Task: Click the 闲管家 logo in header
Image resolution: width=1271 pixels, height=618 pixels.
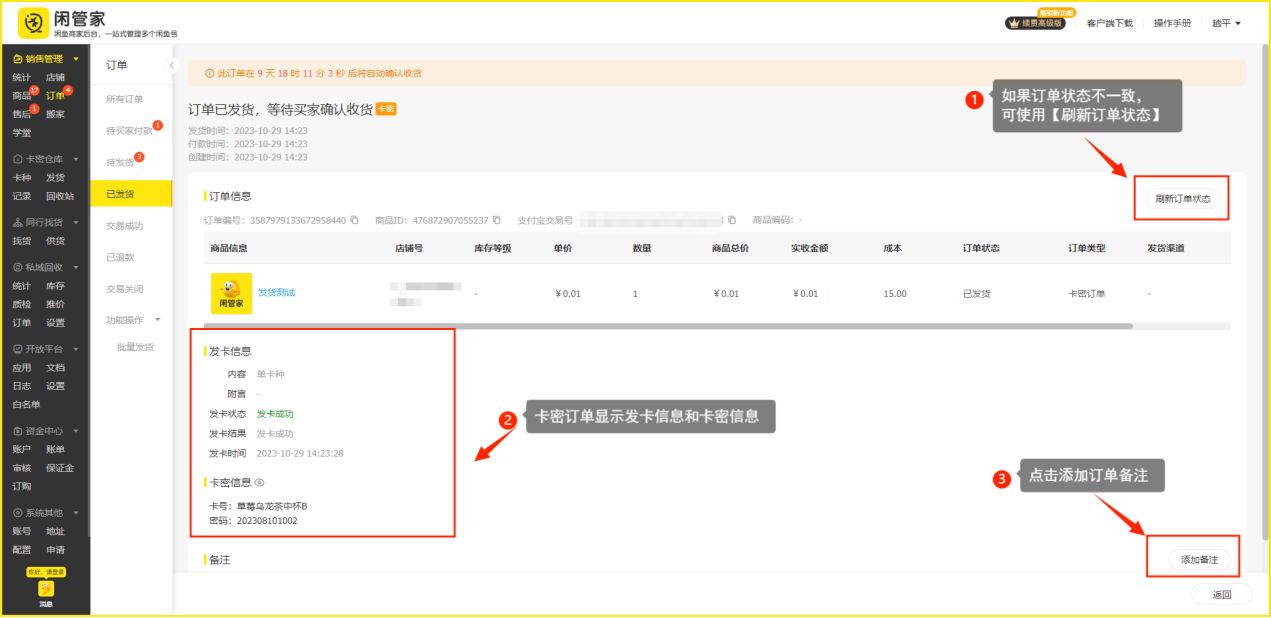Action: 34,23
